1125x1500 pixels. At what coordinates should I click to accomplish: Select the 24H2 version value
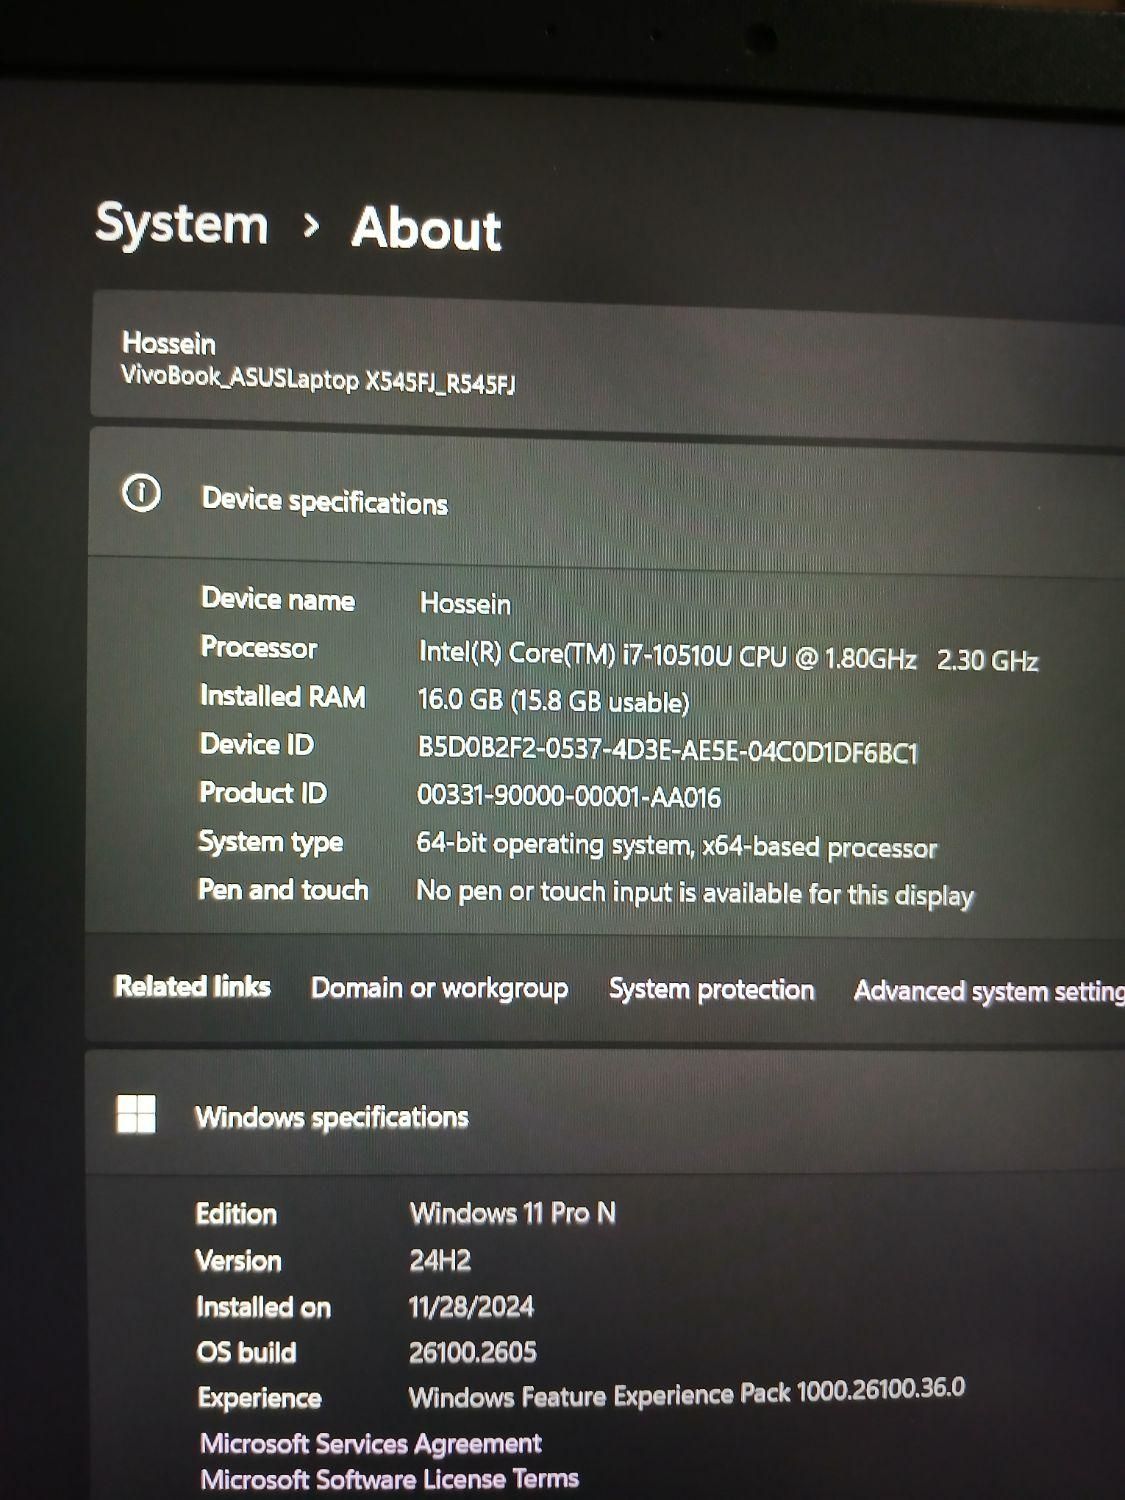[x=440, y=1260]
